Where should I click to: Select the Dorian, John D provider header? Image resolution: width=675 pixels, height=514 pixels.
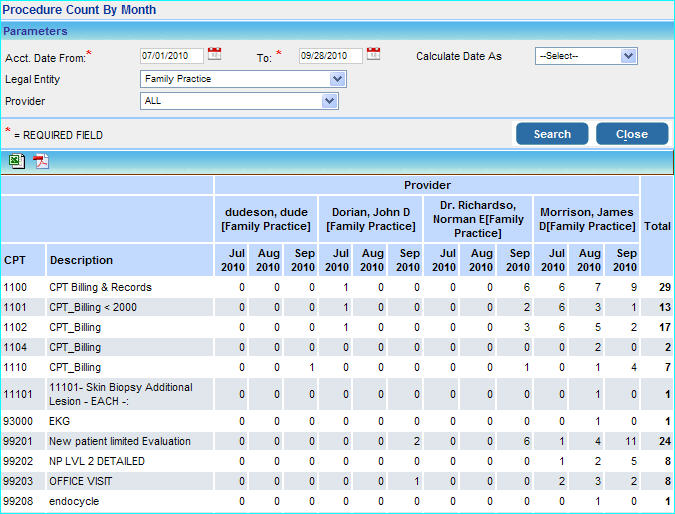pyautogui.click(x=370, y=219)
